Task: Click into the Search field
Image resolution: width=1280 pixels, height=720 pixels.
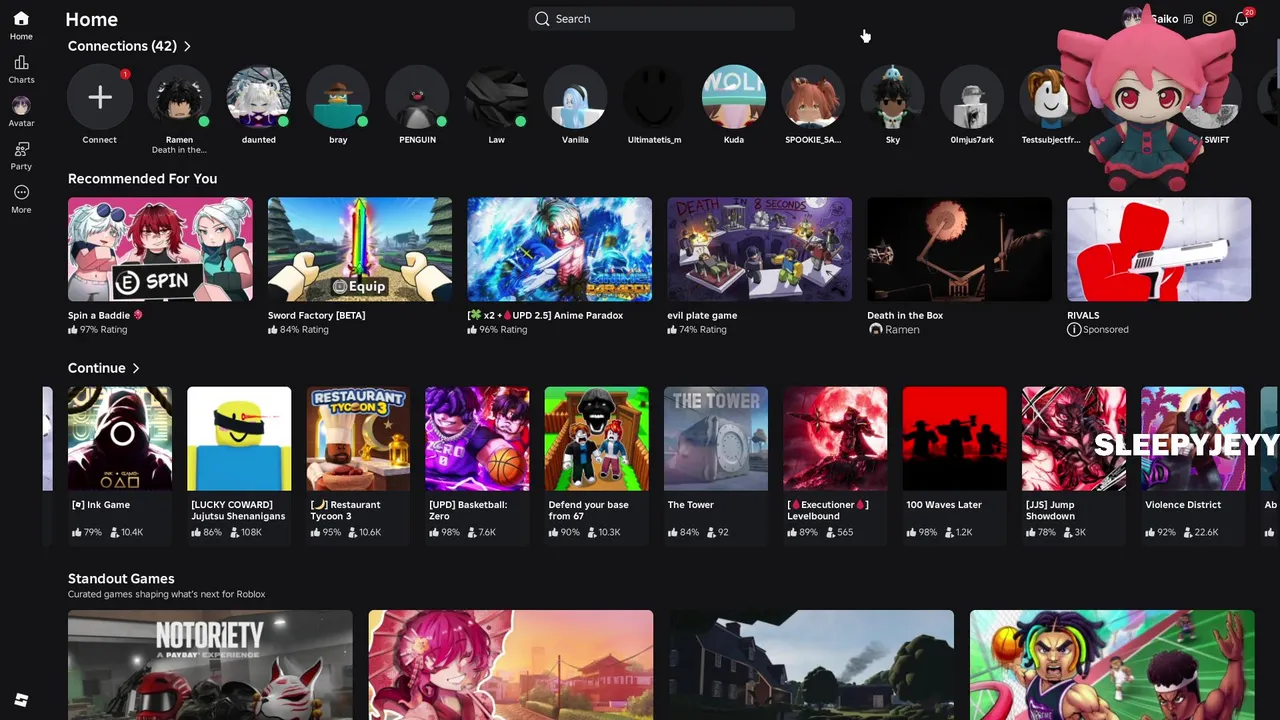Action: point(662,19)
